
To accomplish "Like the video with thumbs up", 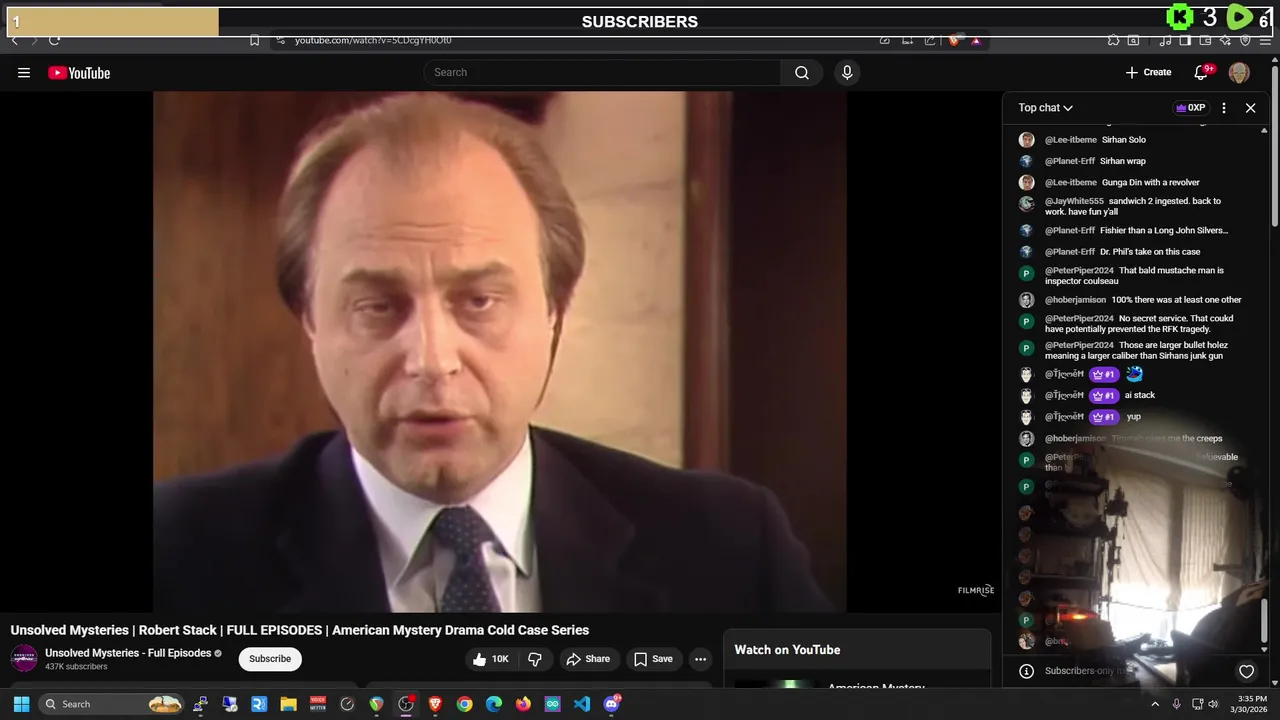I will pos(493,659).
